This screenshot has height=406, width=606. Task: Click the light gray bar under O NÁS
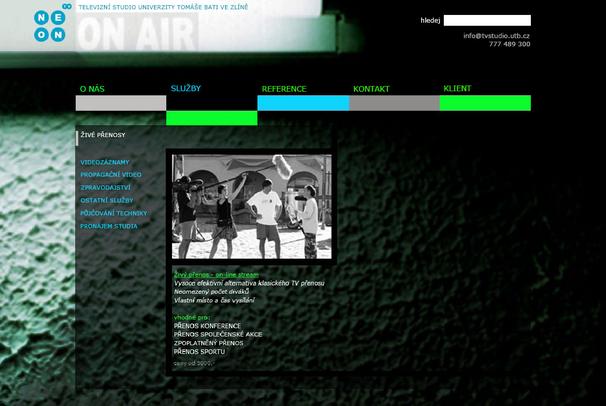120,103
